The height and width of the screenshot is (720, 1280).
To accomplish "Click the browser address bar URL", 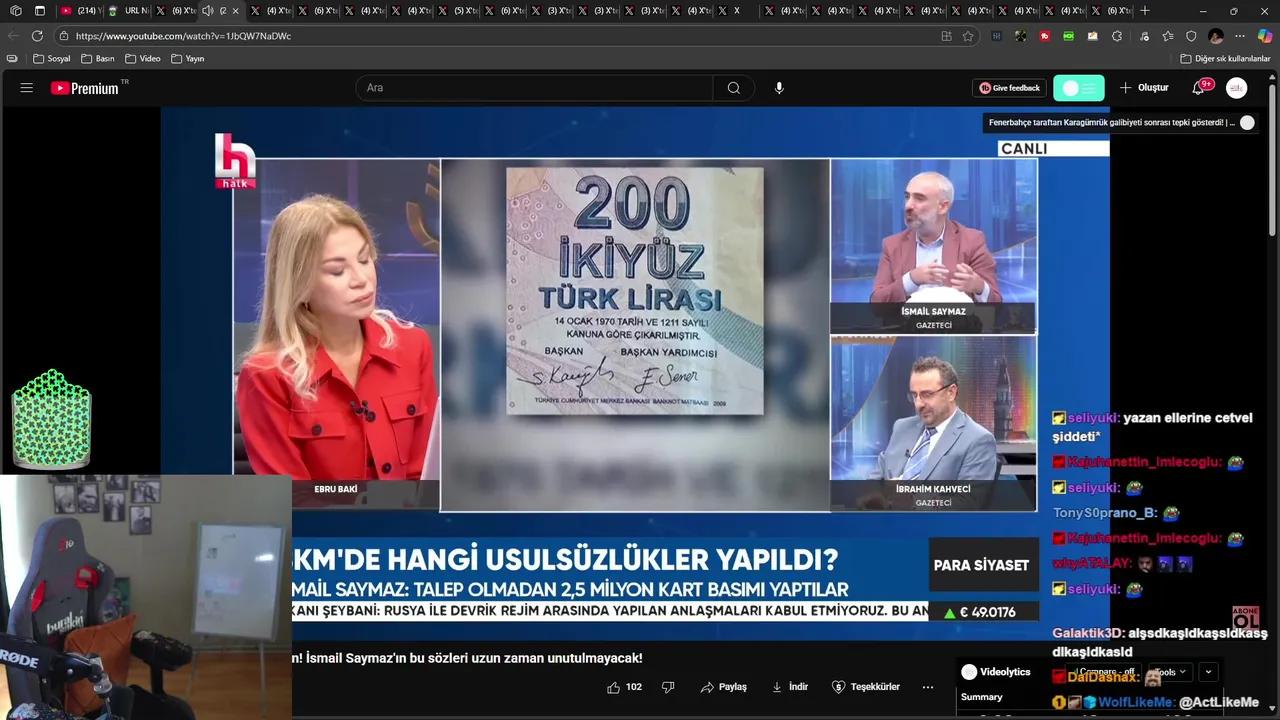I will click(x=183, y=36).
